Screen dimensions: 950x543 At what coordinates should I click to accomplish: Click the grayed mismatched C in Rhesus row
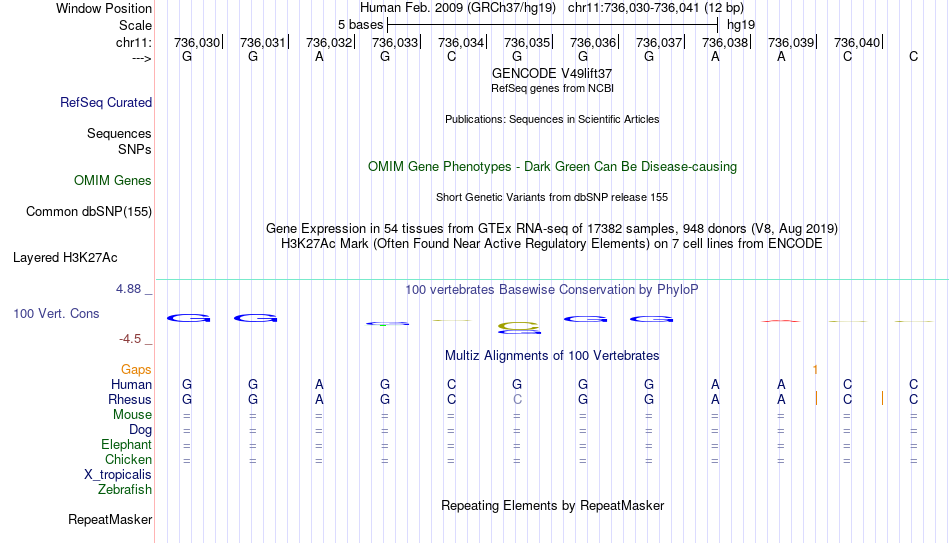pyautogui.click(x=517, y=400)
